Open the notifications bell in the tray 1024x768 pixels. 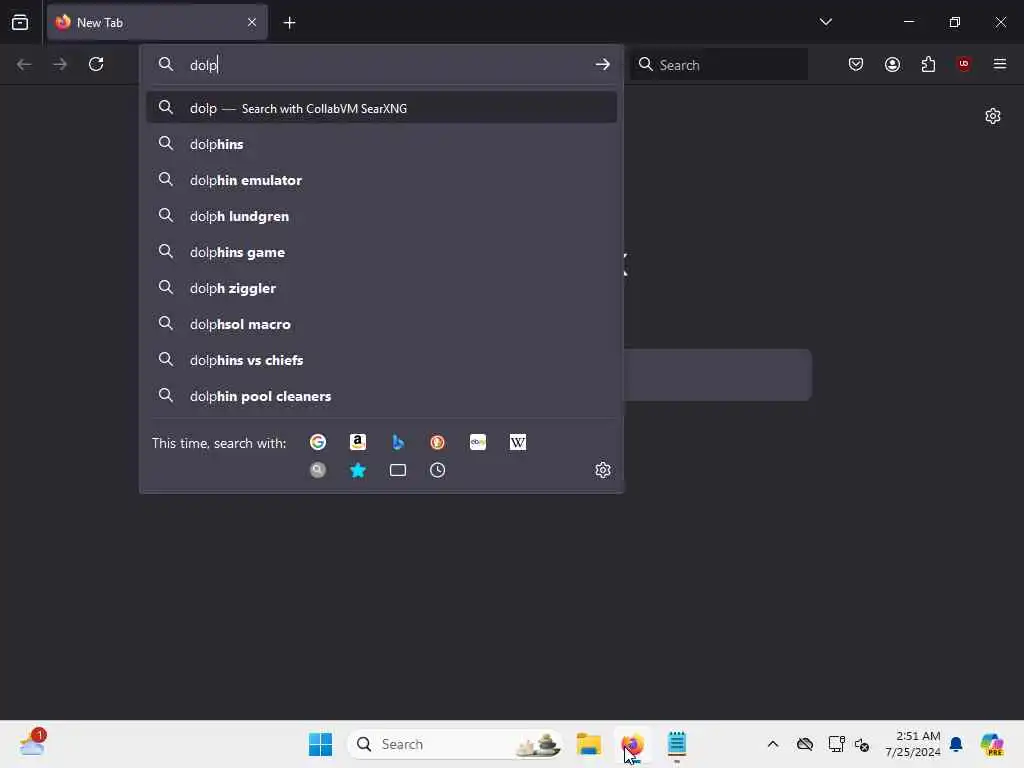[956, 744]
